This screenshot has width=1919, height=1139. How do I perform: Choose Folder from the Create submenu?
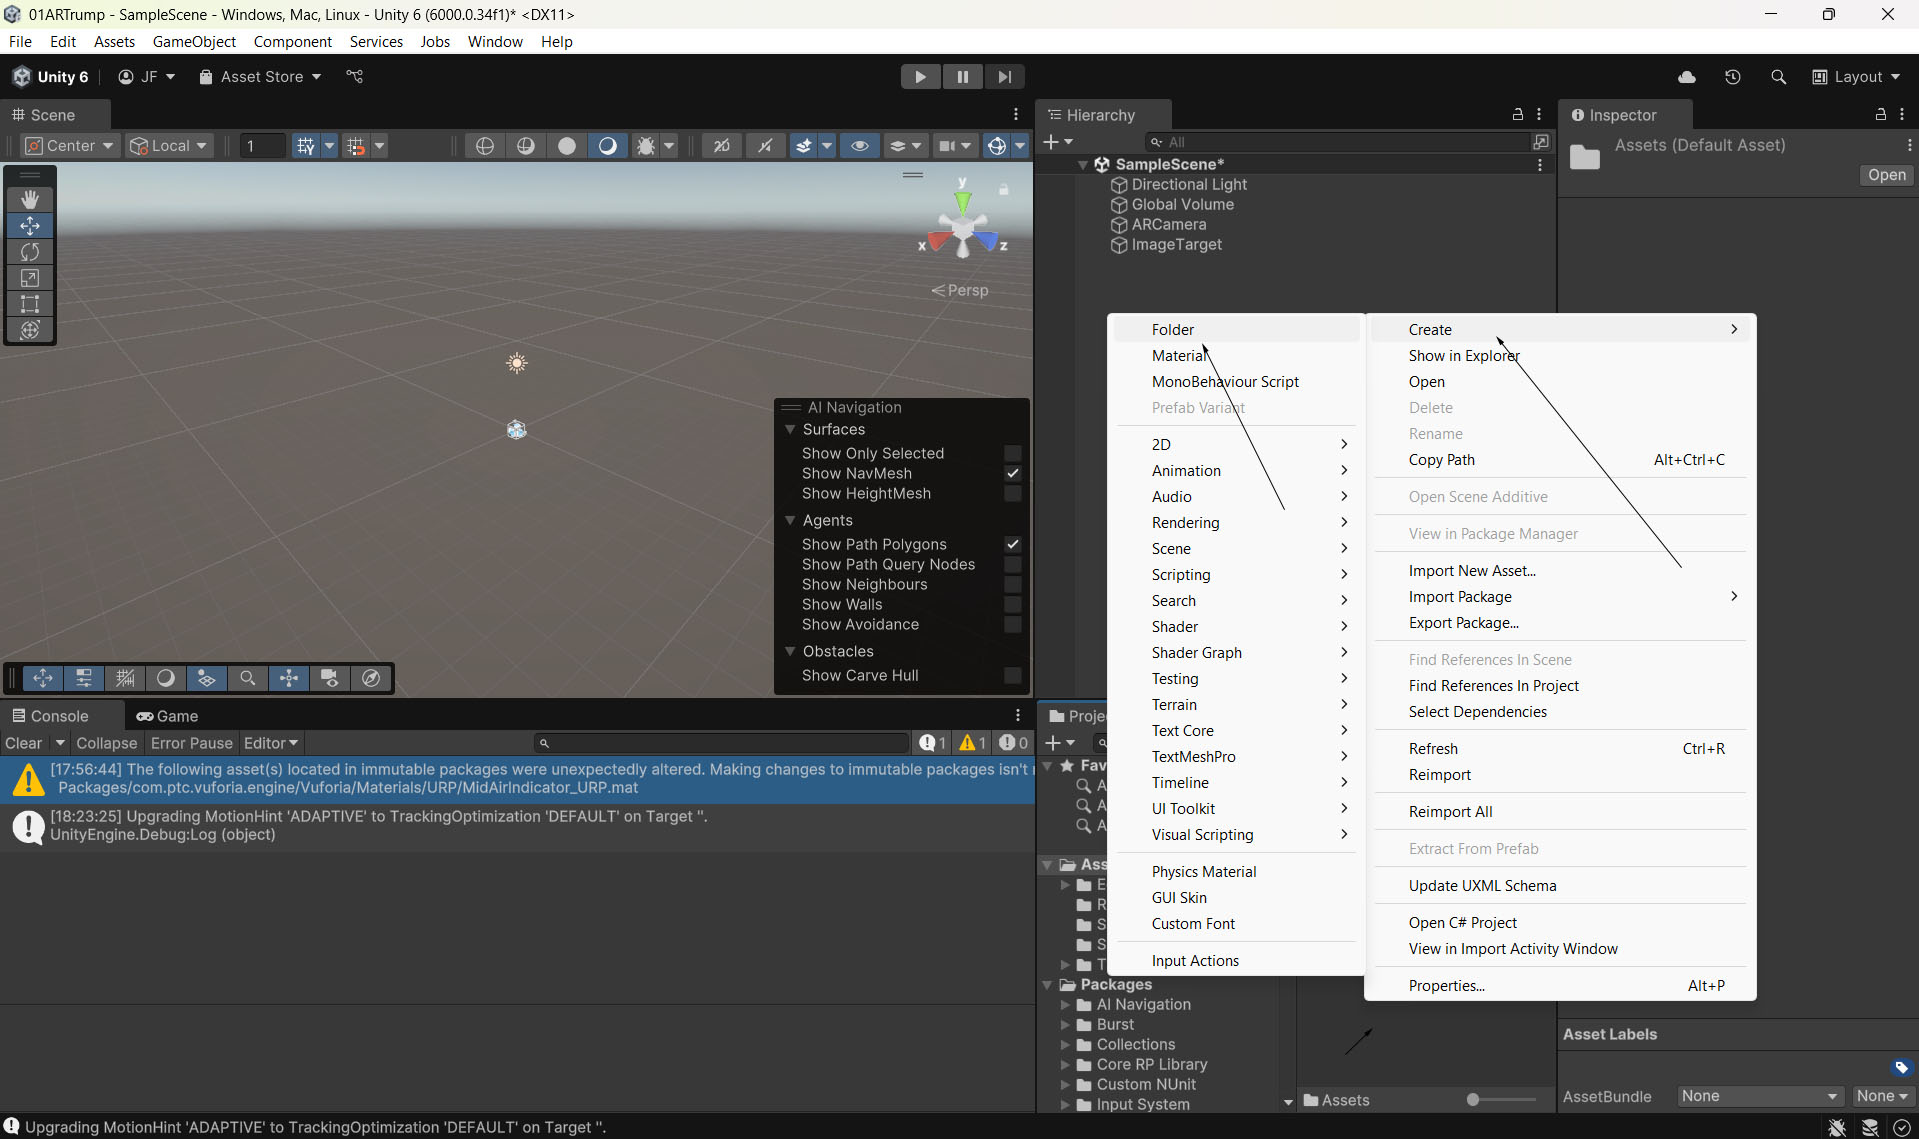point(1173,330)
